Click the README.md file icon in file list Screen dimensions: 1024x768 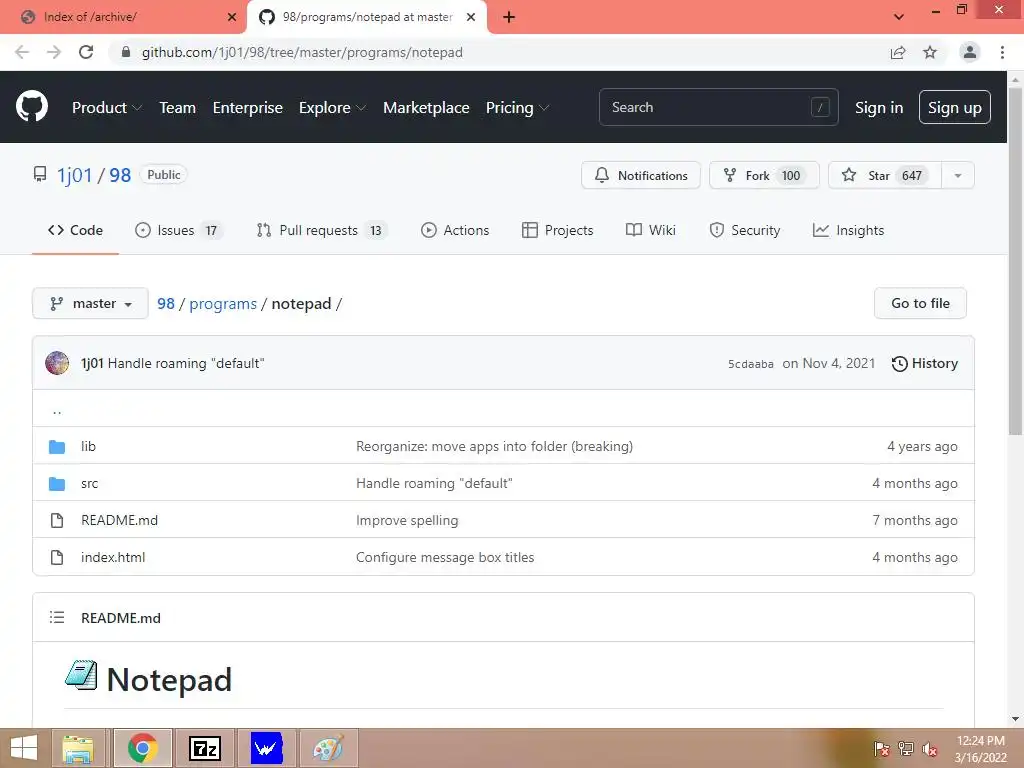pyautogui.click(x=57, y=520)
